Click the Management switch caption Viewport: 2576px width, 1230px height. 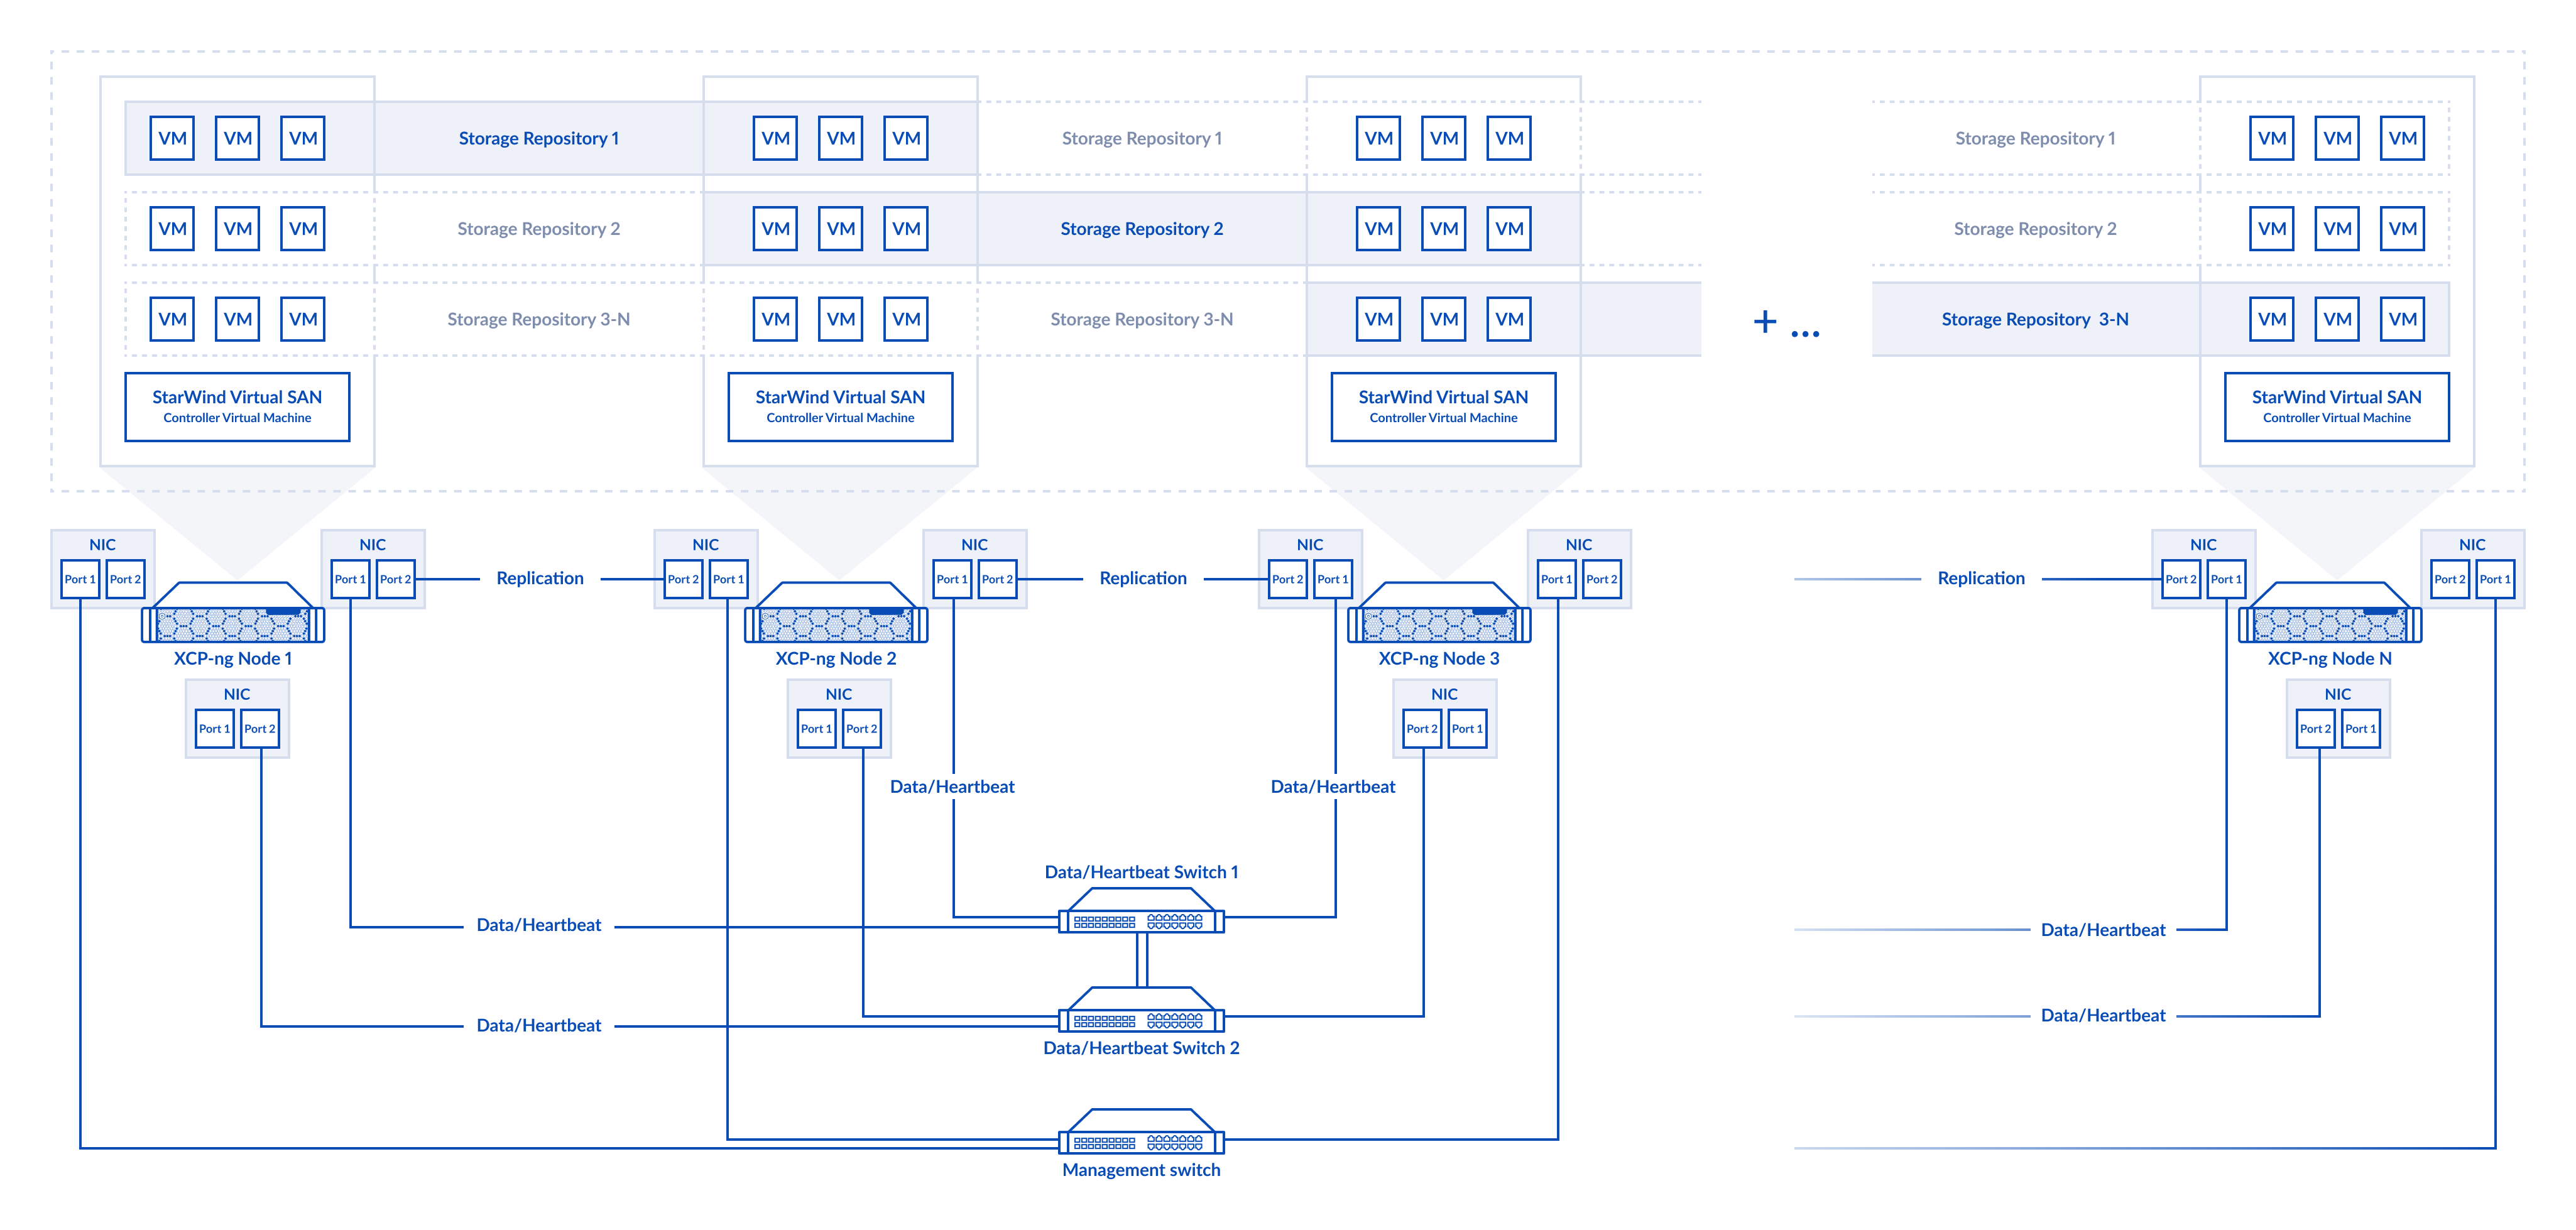point(1141,1170)
